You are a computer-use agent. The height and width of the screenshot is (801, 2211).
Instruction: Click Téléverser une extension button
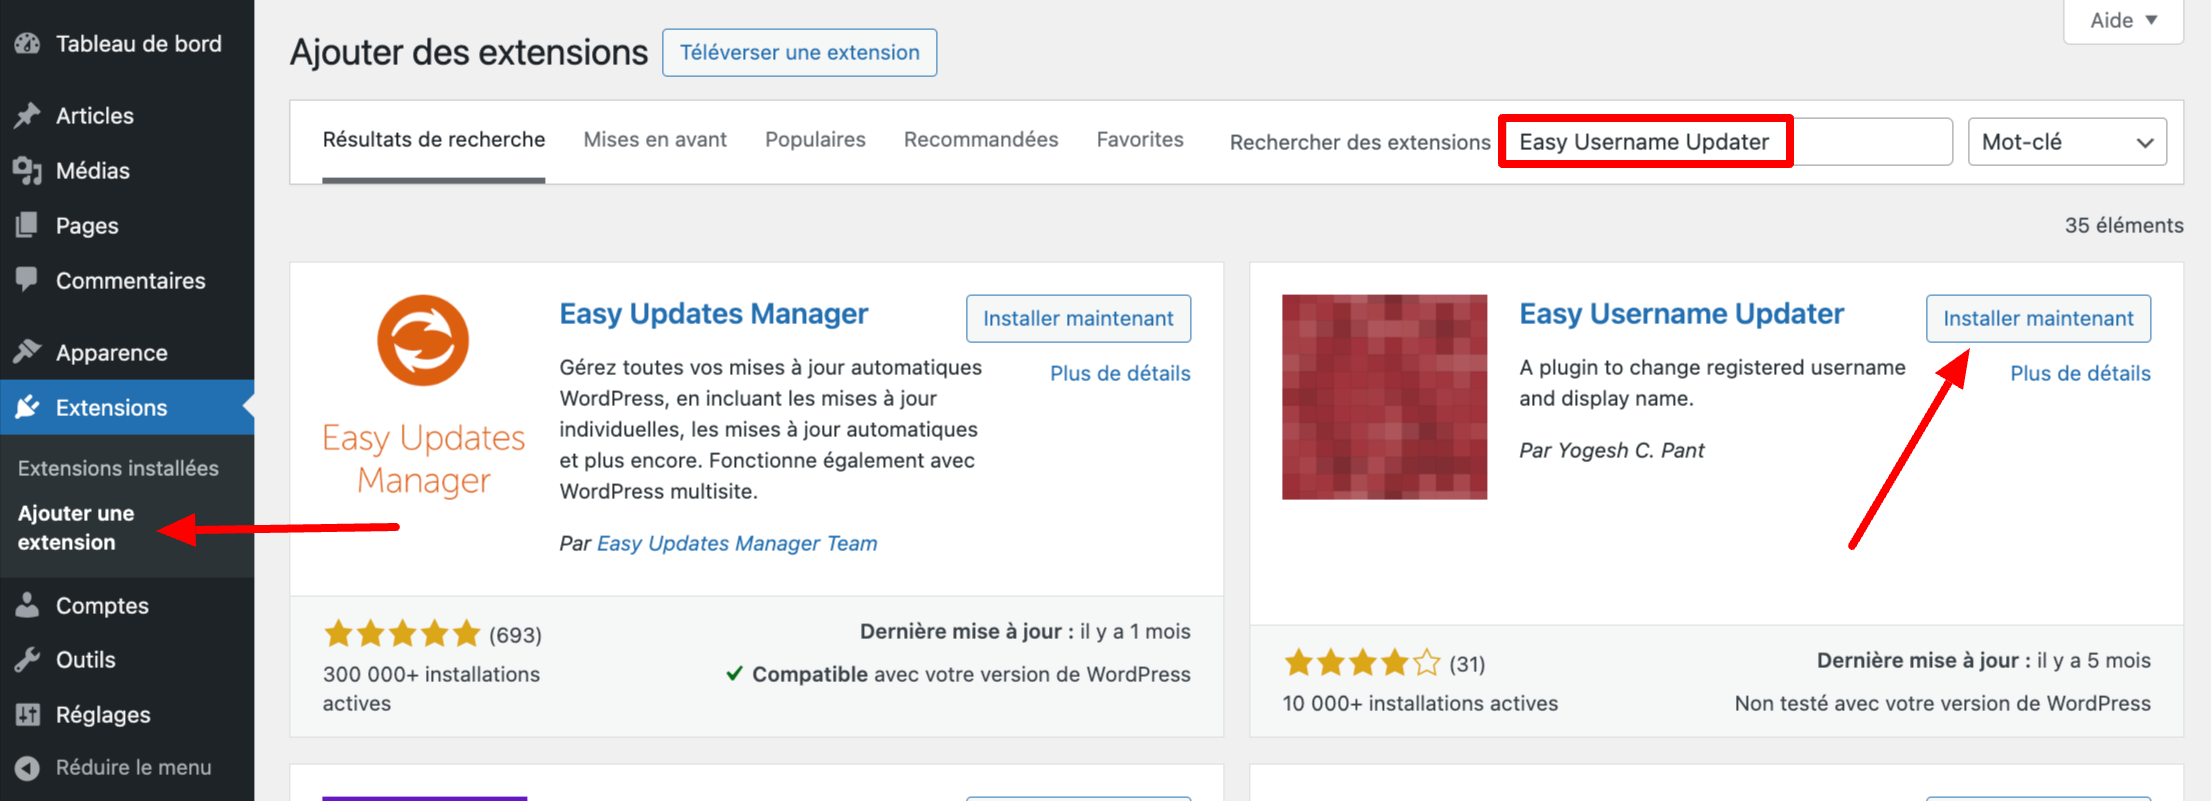[x=799, y=52]
